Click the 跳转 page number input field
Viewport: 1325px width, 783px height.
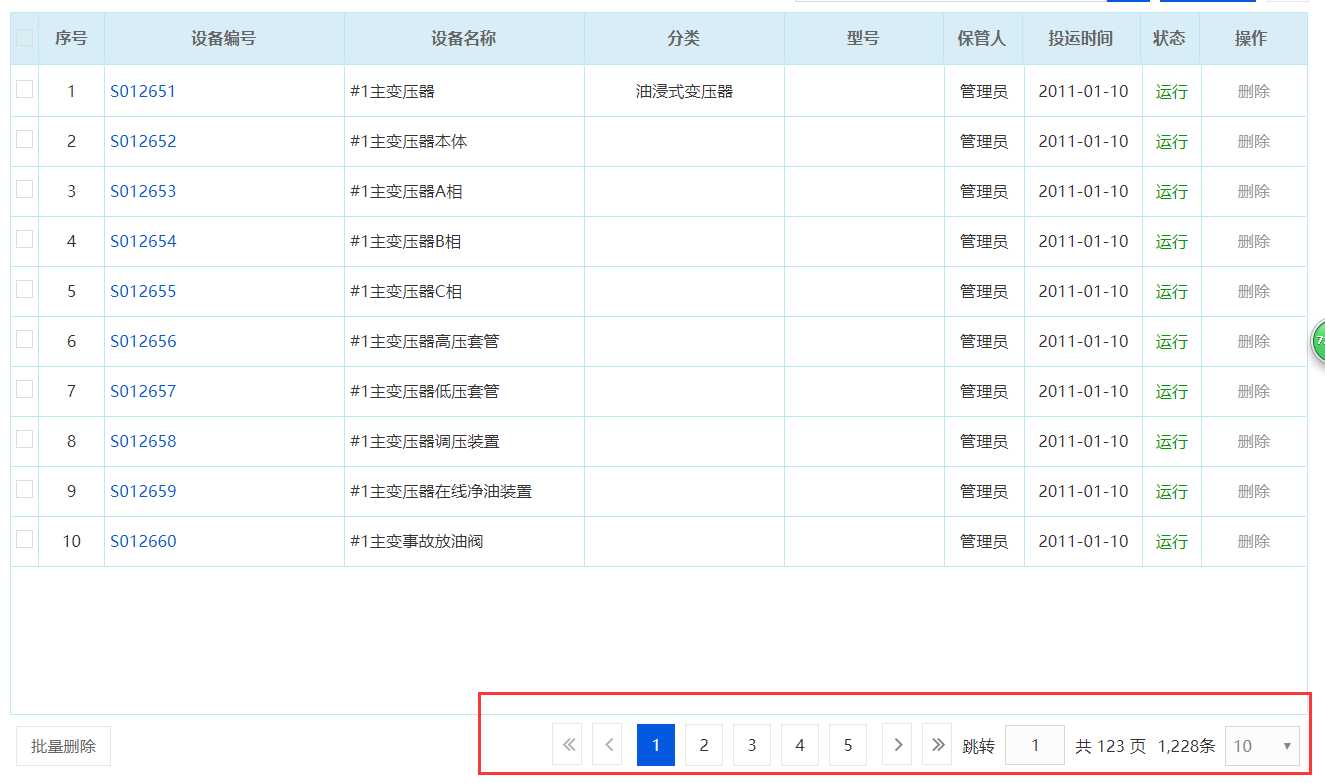(x=1034, y=745)
